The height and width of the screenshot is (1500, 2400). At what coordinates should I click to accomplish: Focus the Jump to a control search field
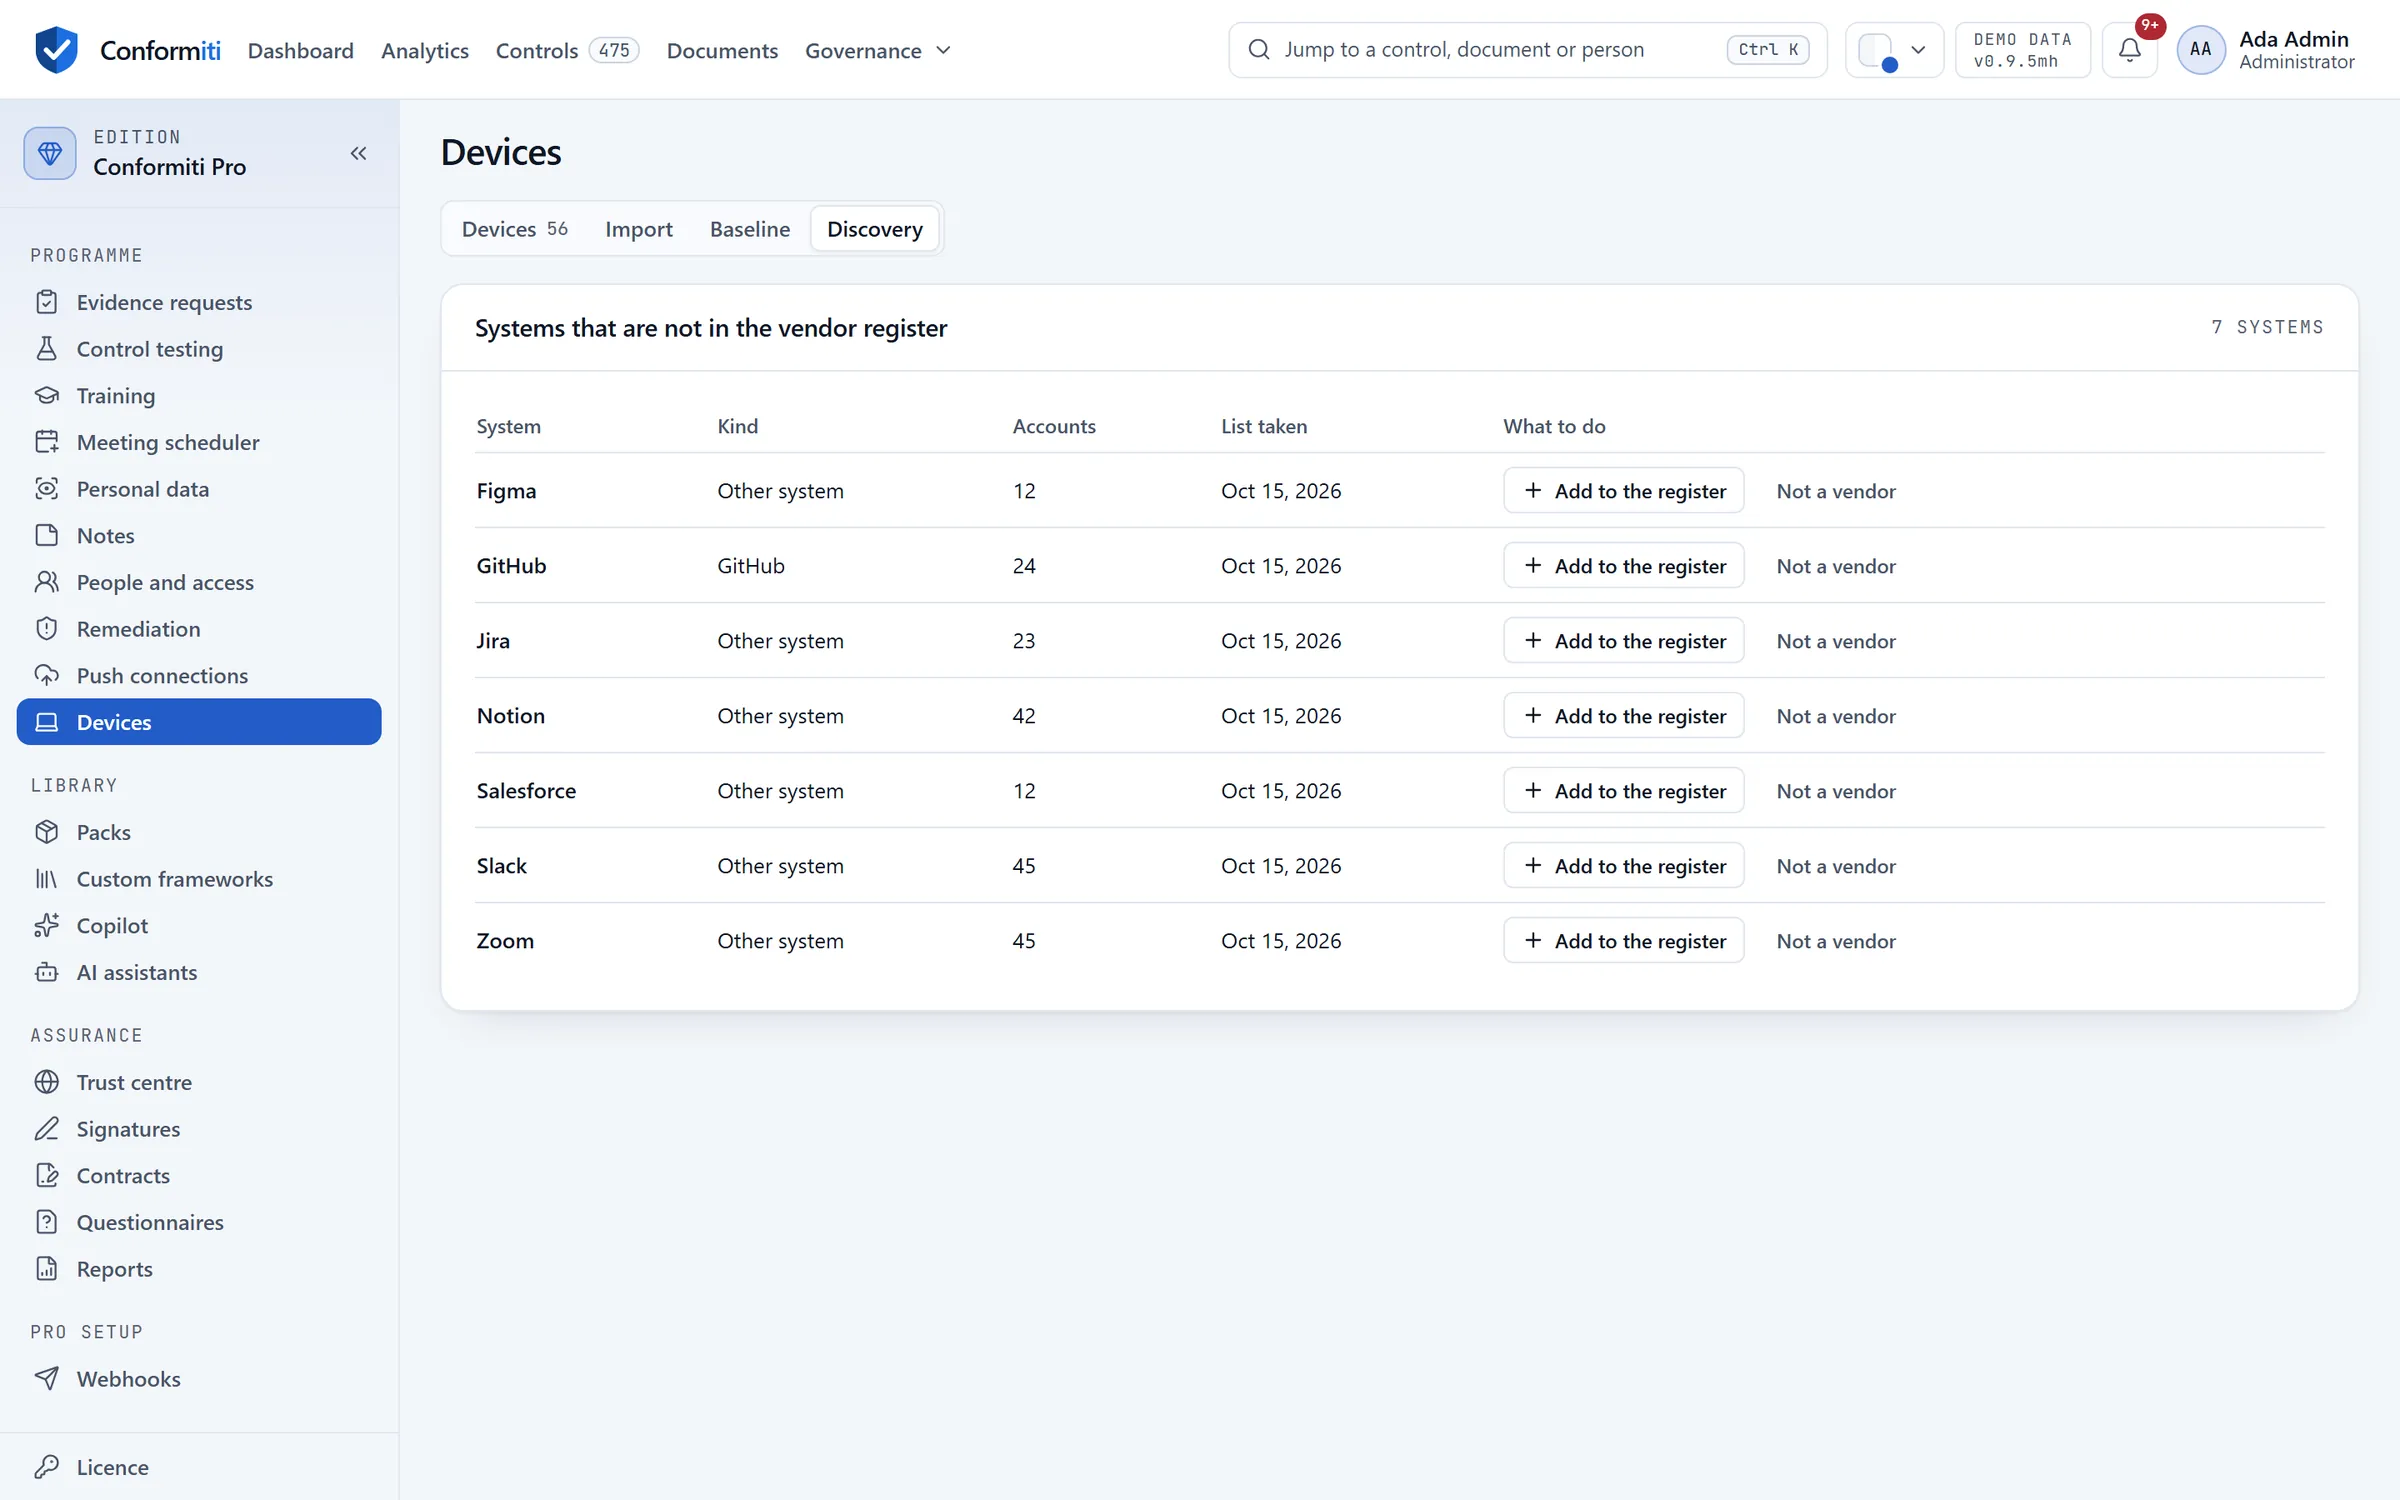(1527, 49)
